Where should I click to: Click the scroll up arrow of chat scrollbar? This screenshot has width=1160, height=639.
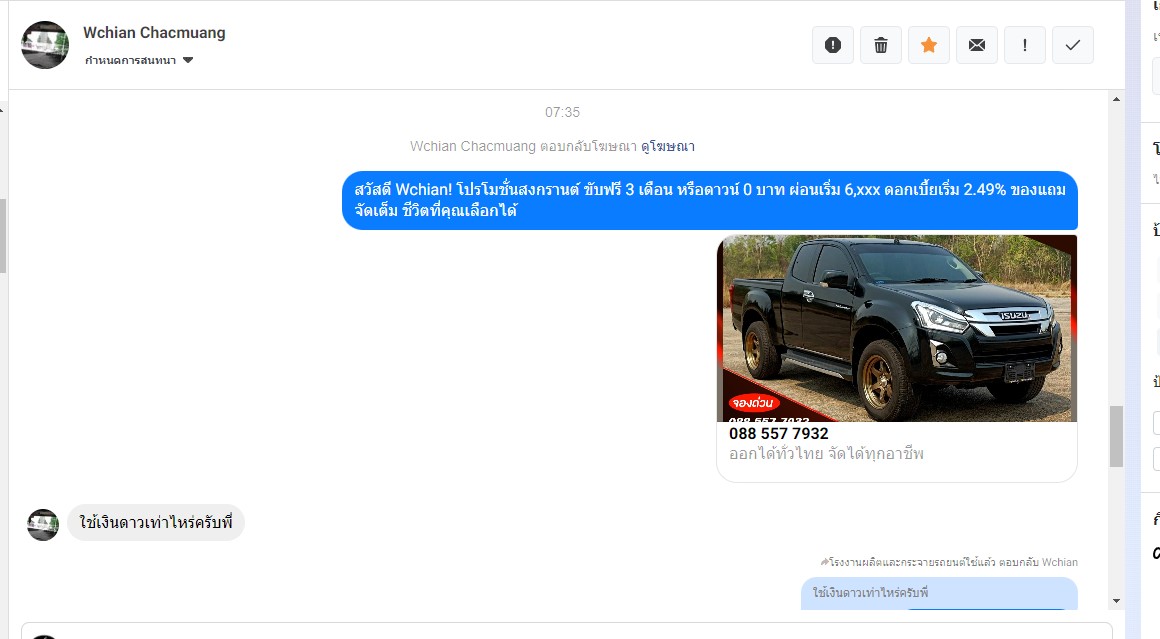point(1116,99)
